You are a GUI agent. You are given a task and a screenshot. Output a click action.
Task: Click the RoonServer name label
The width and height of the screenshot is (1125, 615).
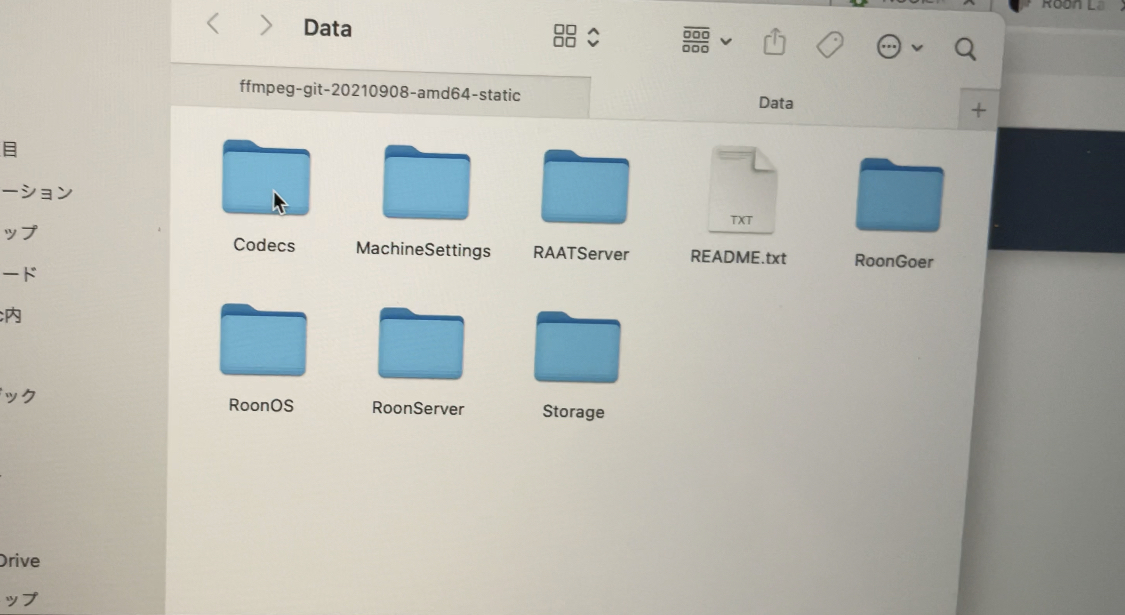418,408
